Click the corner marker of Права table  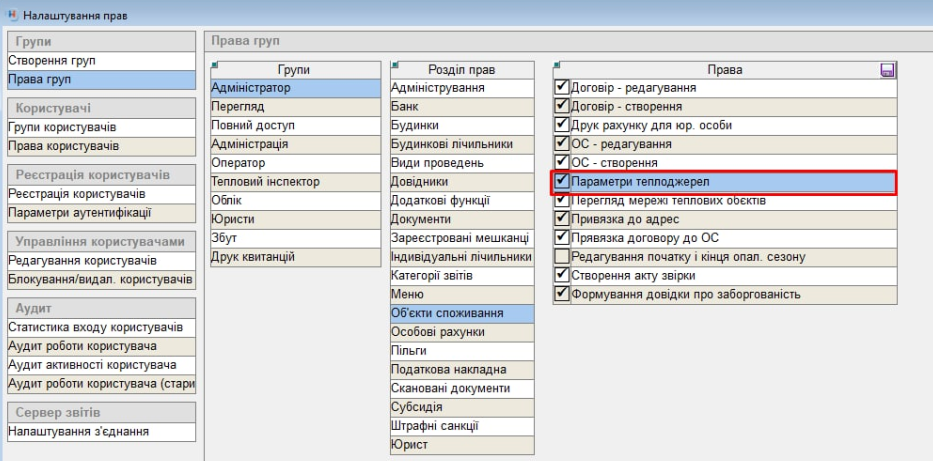click(557, 64)
